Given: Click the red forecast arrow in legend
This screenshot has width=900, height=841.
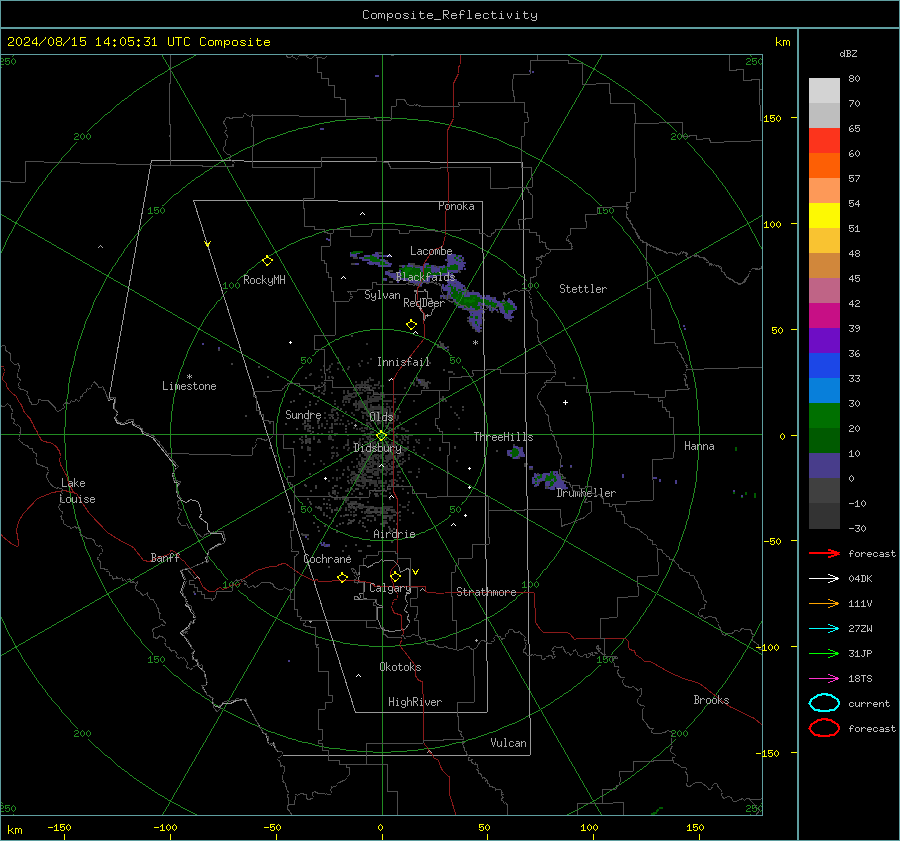Looking at the screenshot, I should [x=824, y=553].
